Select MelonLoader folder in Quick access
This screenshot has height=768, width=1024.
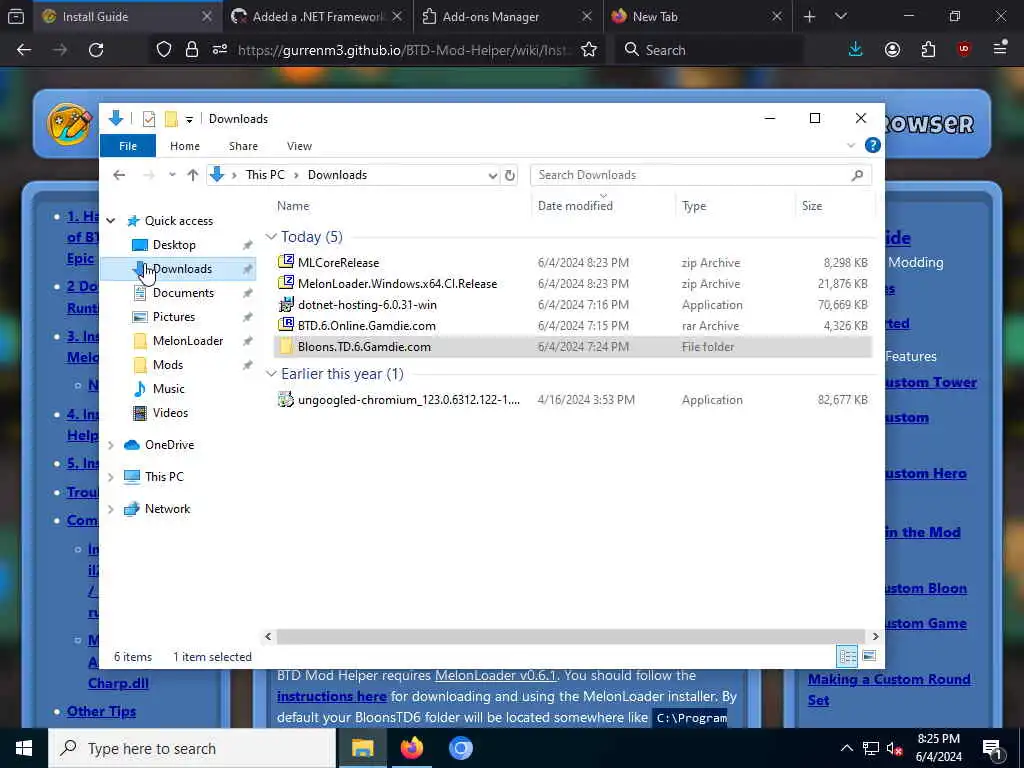187,341
